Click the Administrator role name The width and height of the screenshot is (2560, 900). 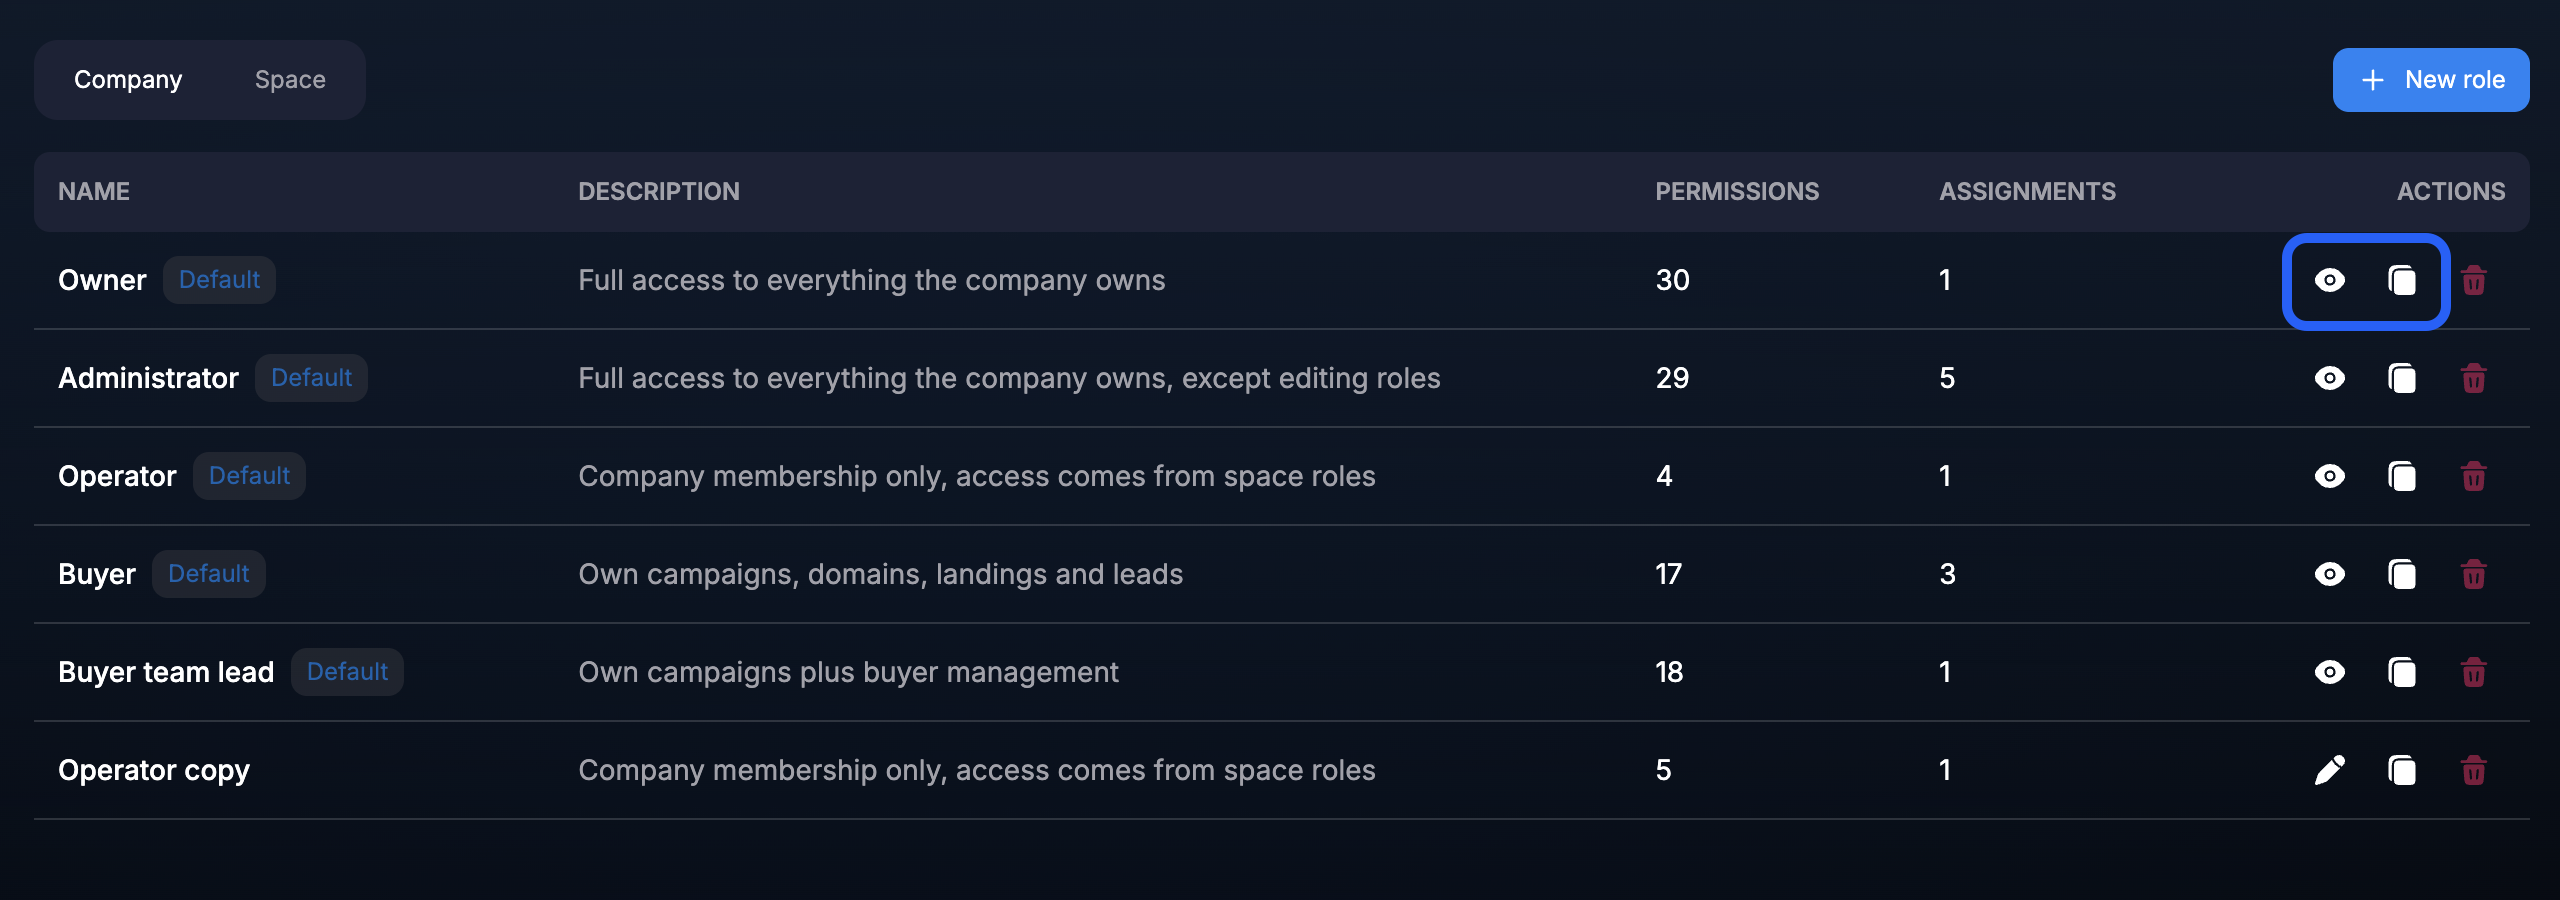pyautogui.click(x=148, y=378)
